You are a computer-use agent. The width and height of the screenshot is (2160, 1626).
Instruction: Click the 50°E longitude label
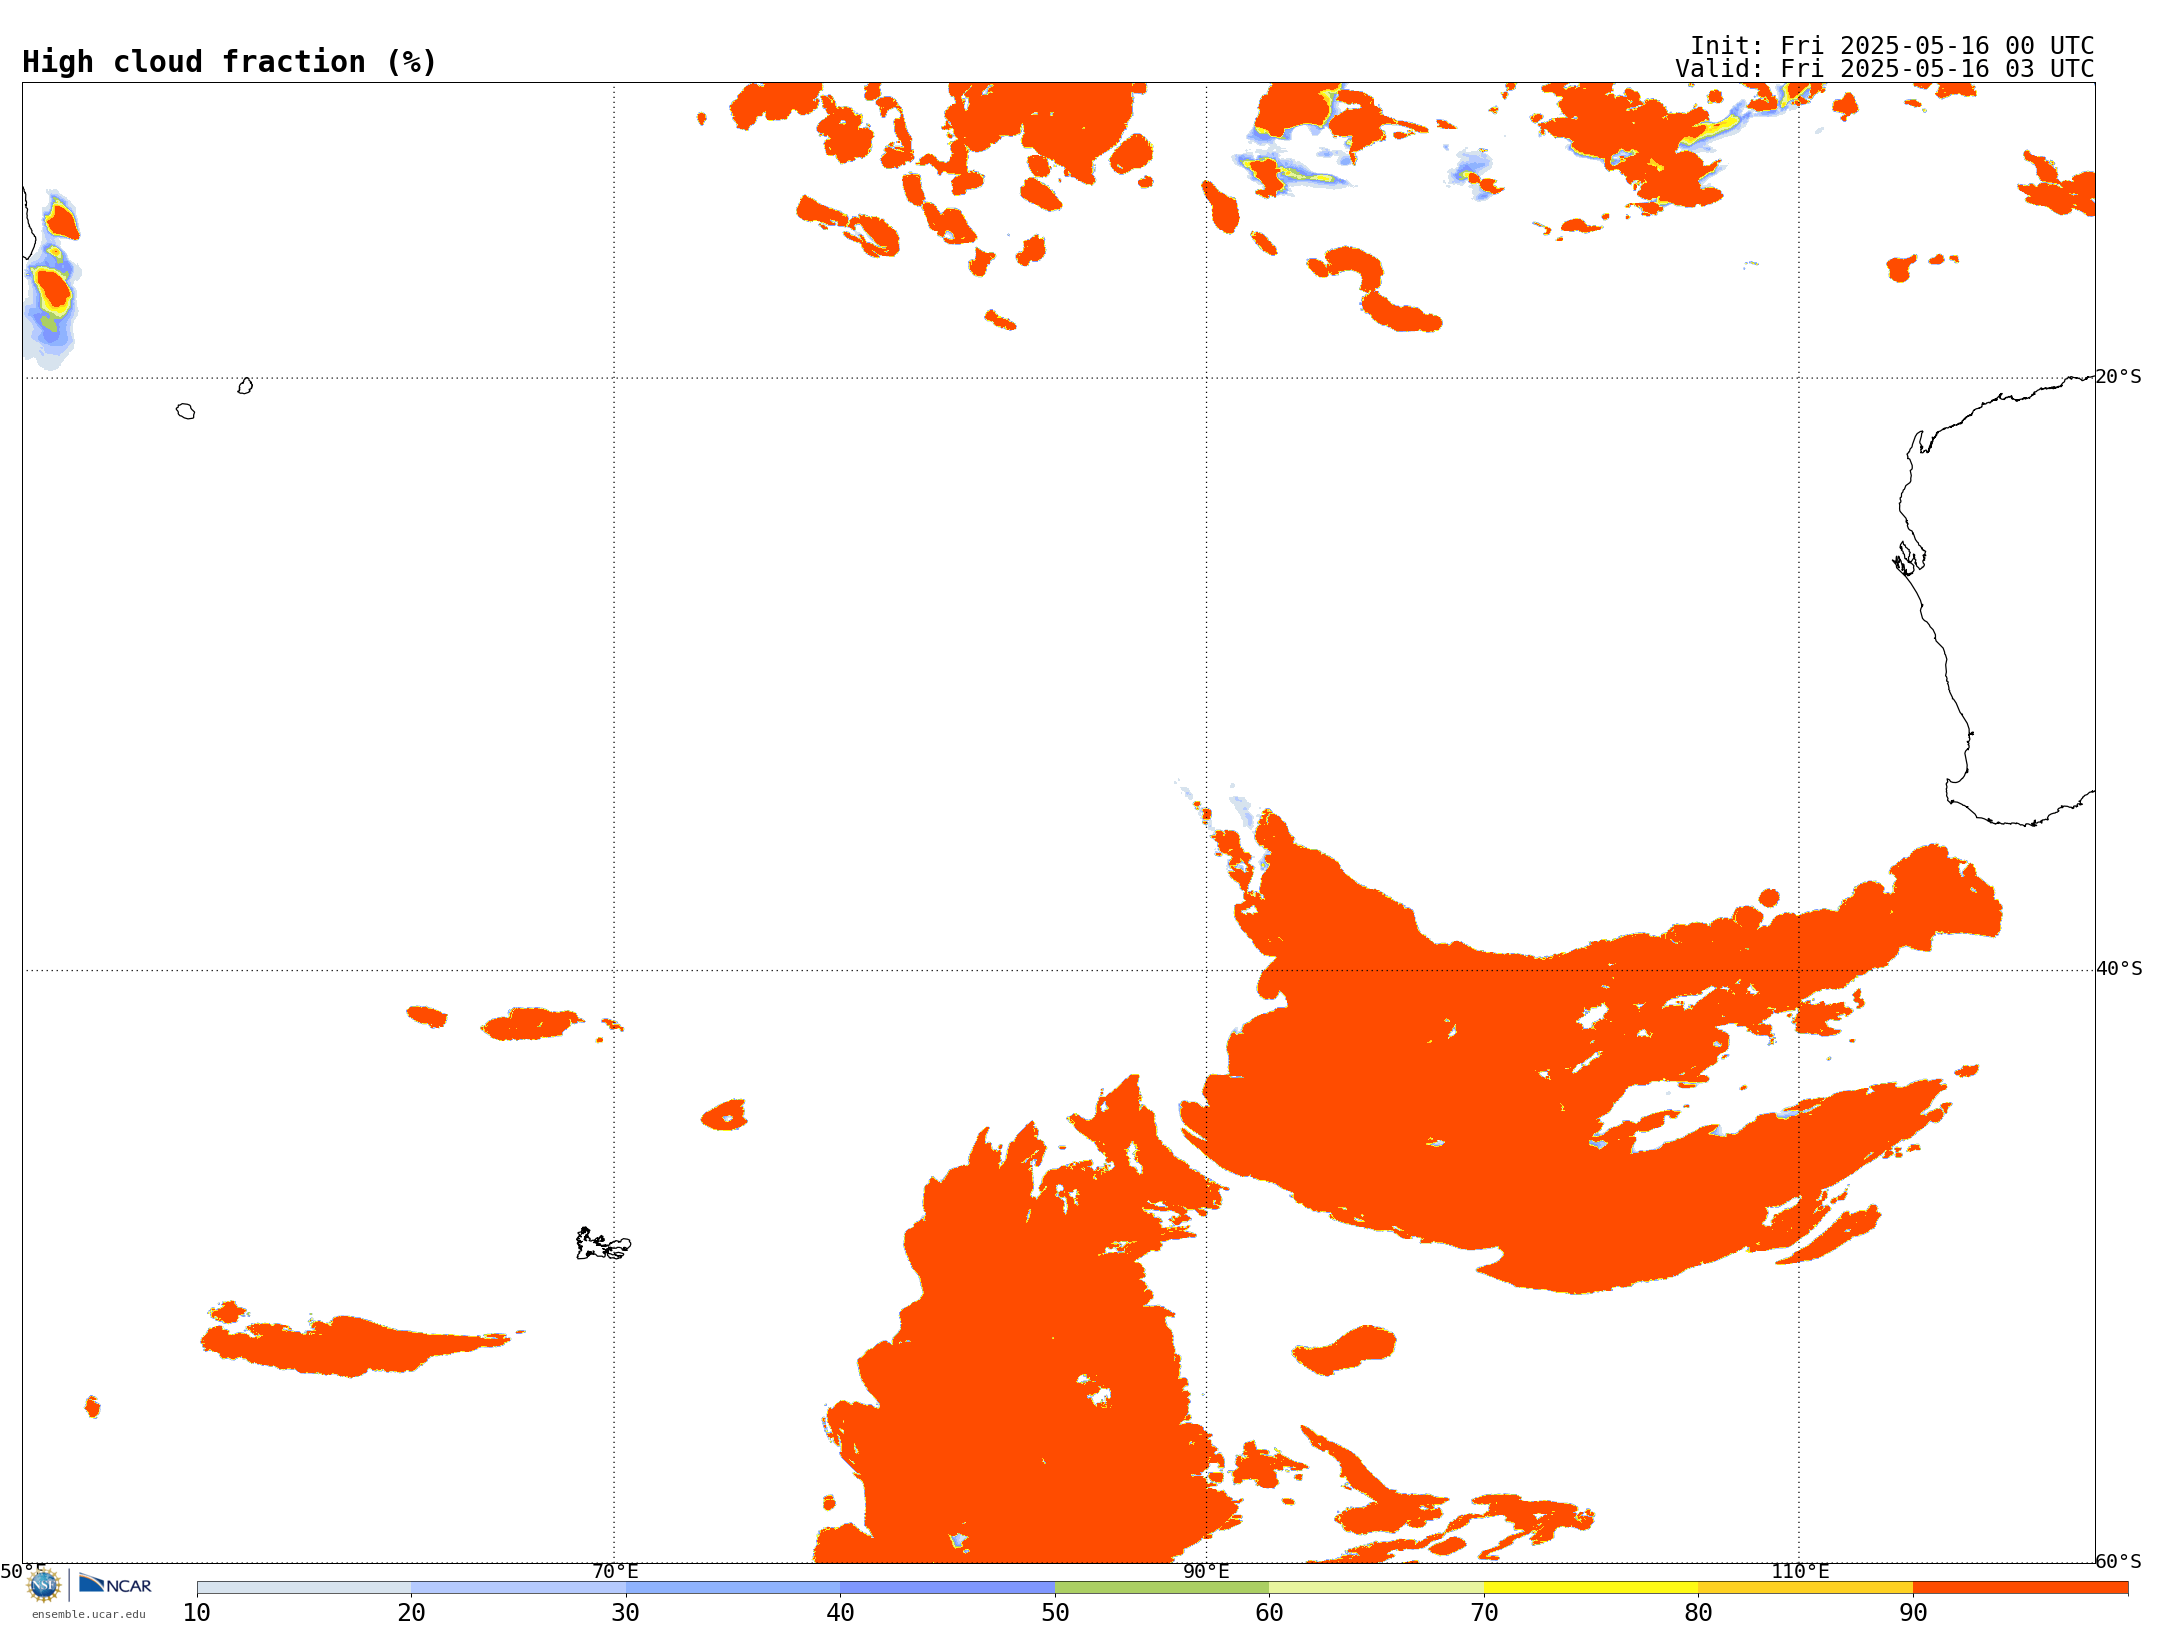point(23,1571)
